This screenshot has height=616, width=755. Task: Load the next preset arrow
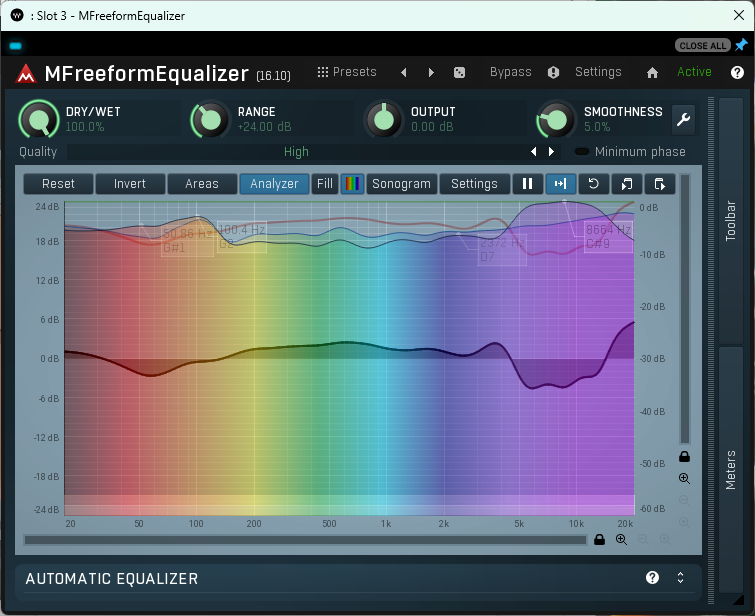(x=431, y=72)
